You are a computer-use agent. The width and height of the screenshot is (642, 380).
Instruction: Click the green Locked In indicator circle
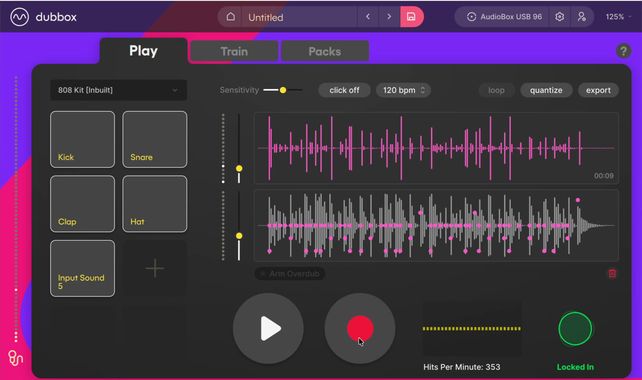[575, 328]
